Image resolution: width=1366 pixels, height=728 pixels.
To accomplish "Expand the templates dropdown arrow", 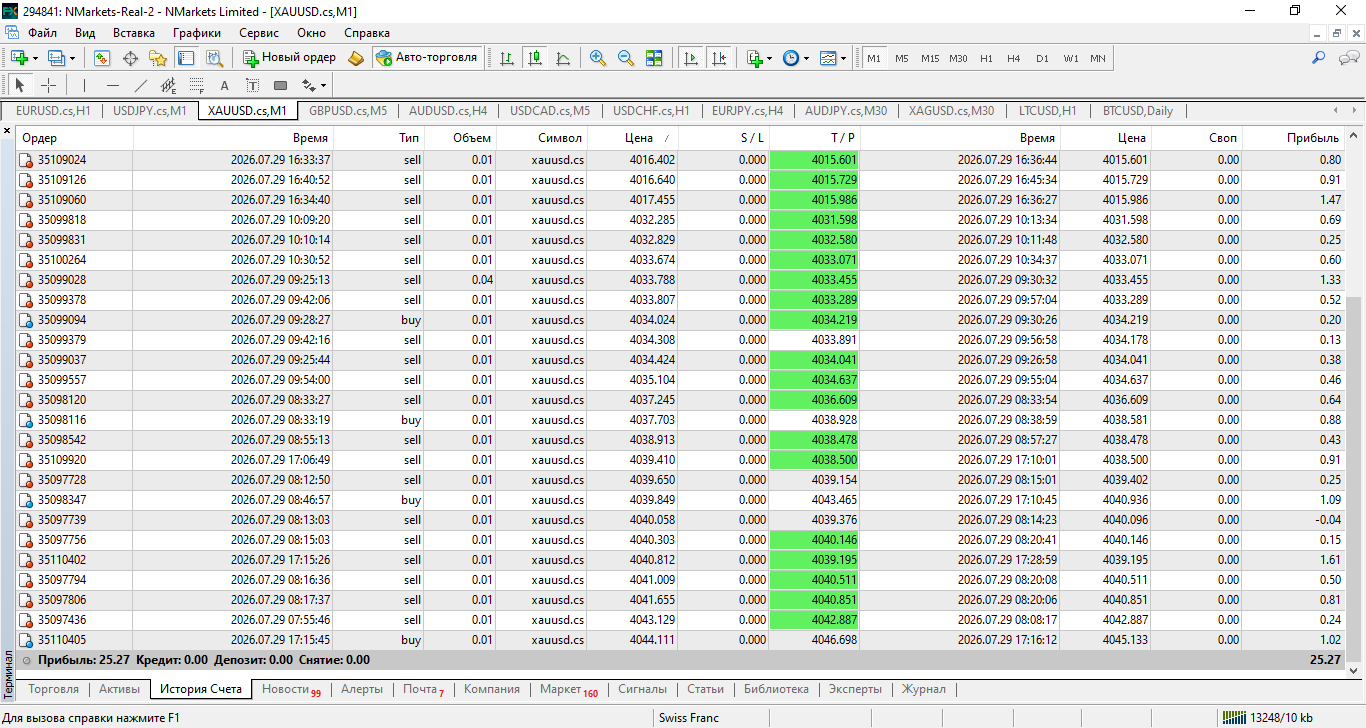I will (844, 58).
